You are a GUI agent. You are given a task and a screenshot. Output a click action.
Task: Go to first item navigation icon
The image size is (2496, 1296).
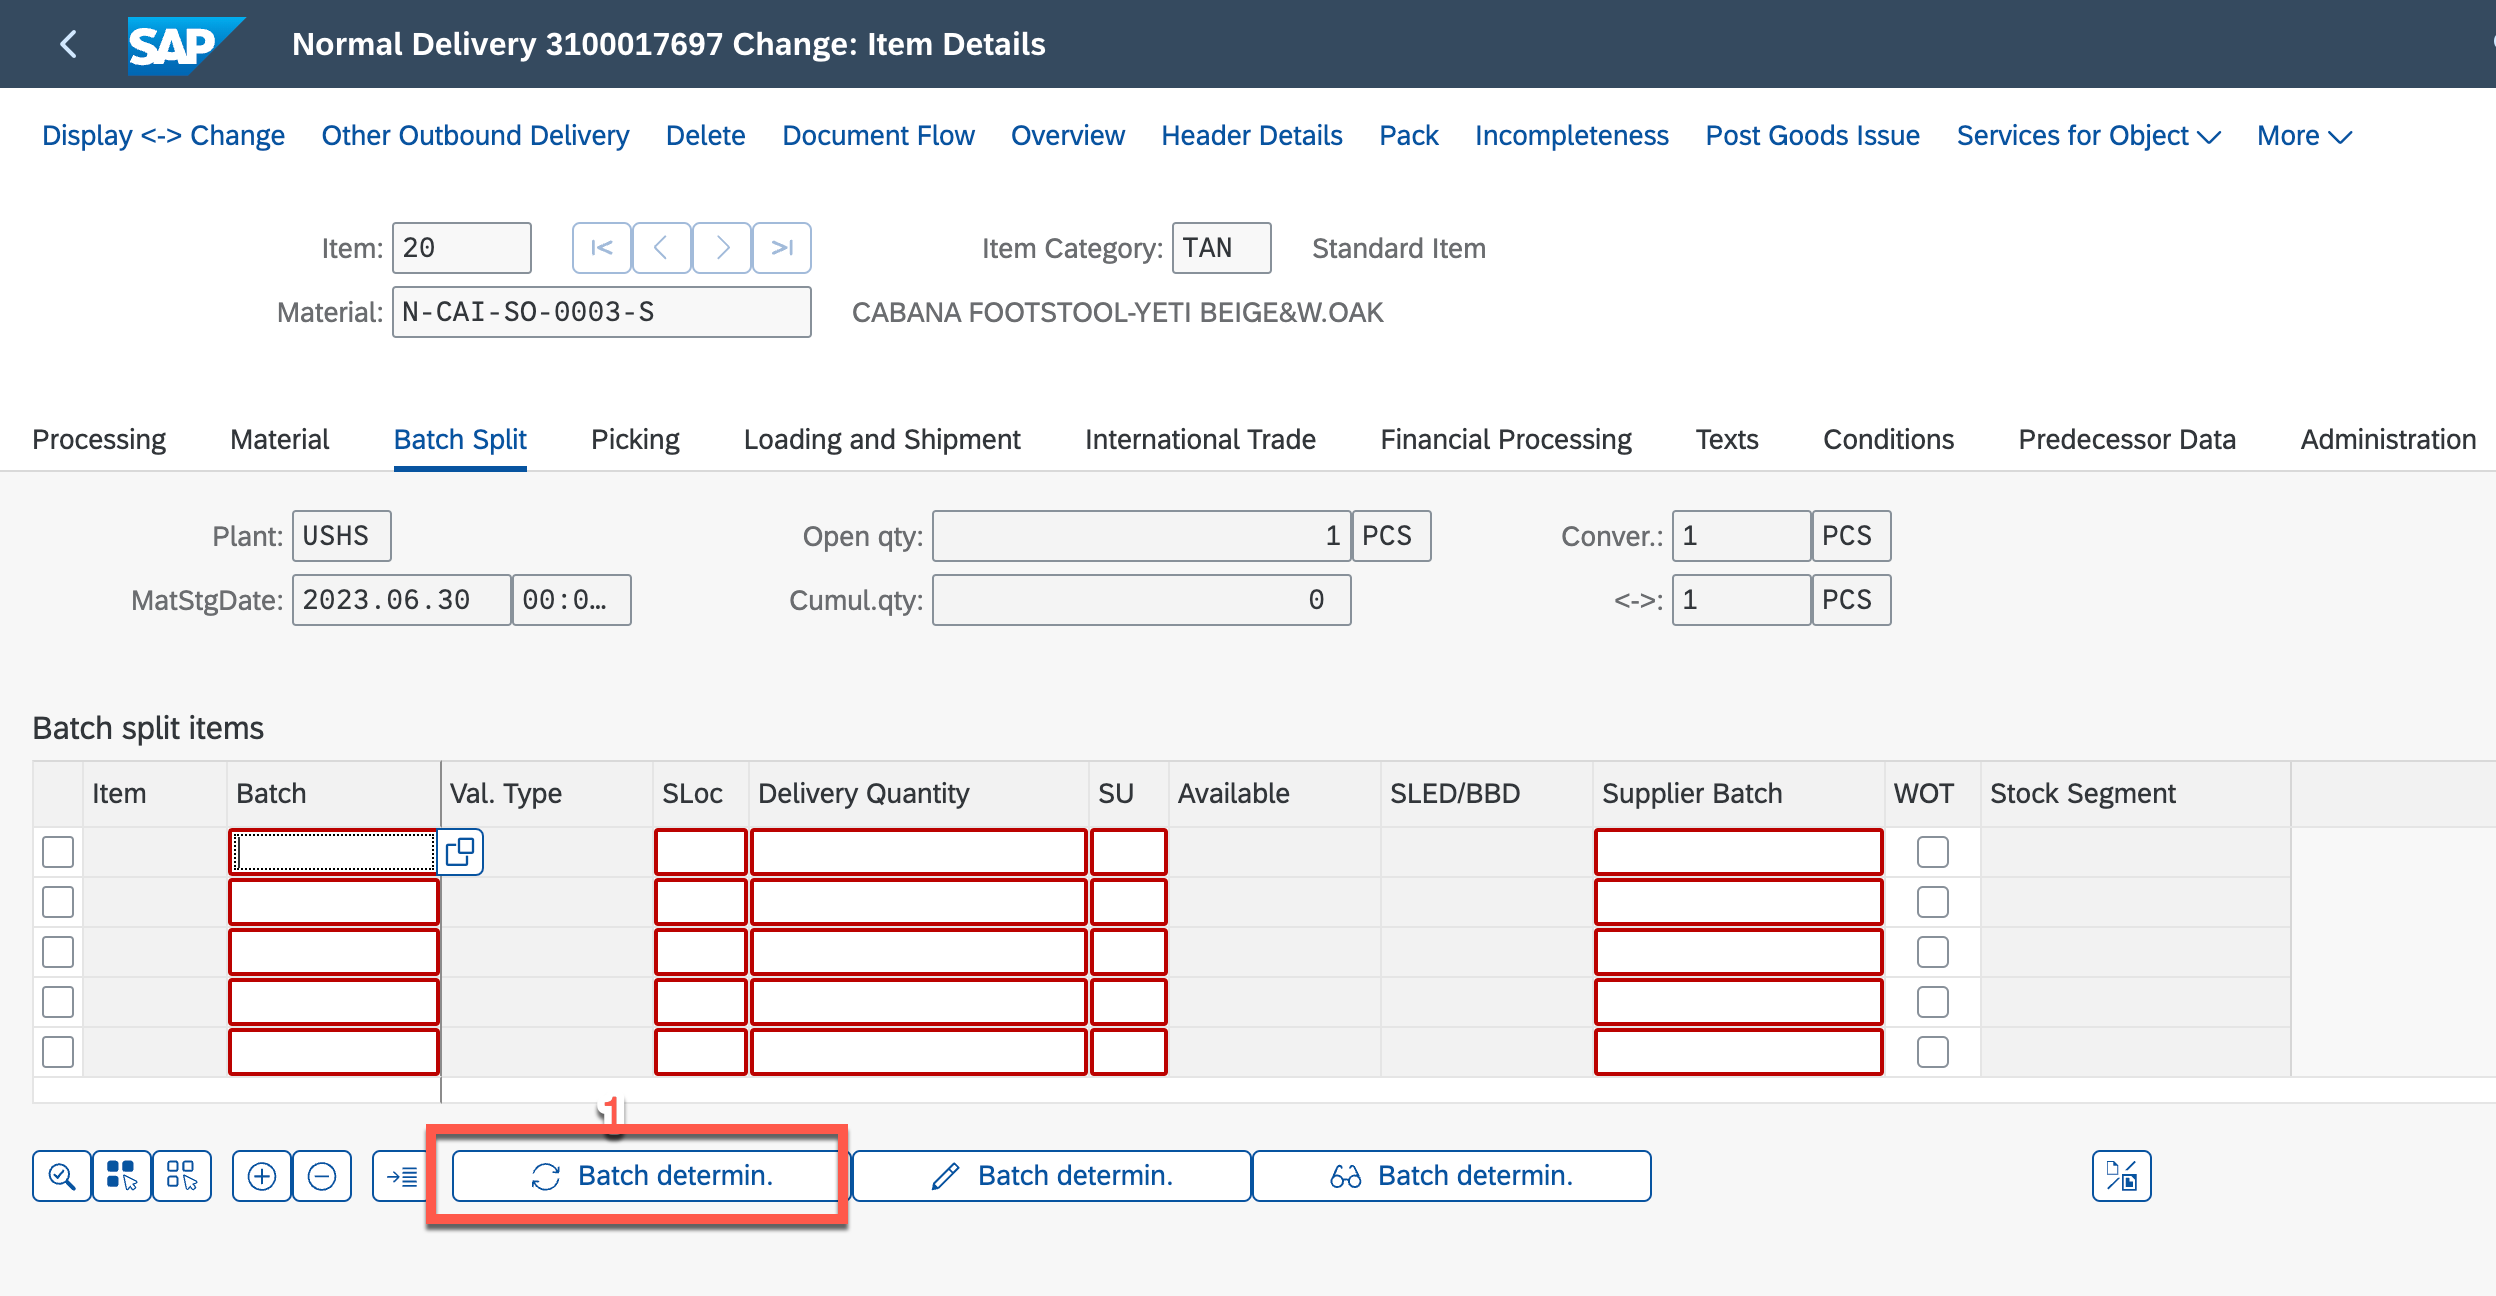[x=602, y=248]
